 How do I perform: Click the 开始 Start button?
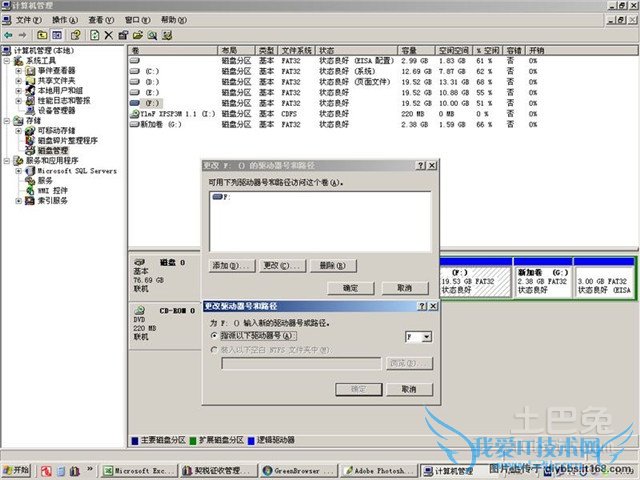pos(17,471)
